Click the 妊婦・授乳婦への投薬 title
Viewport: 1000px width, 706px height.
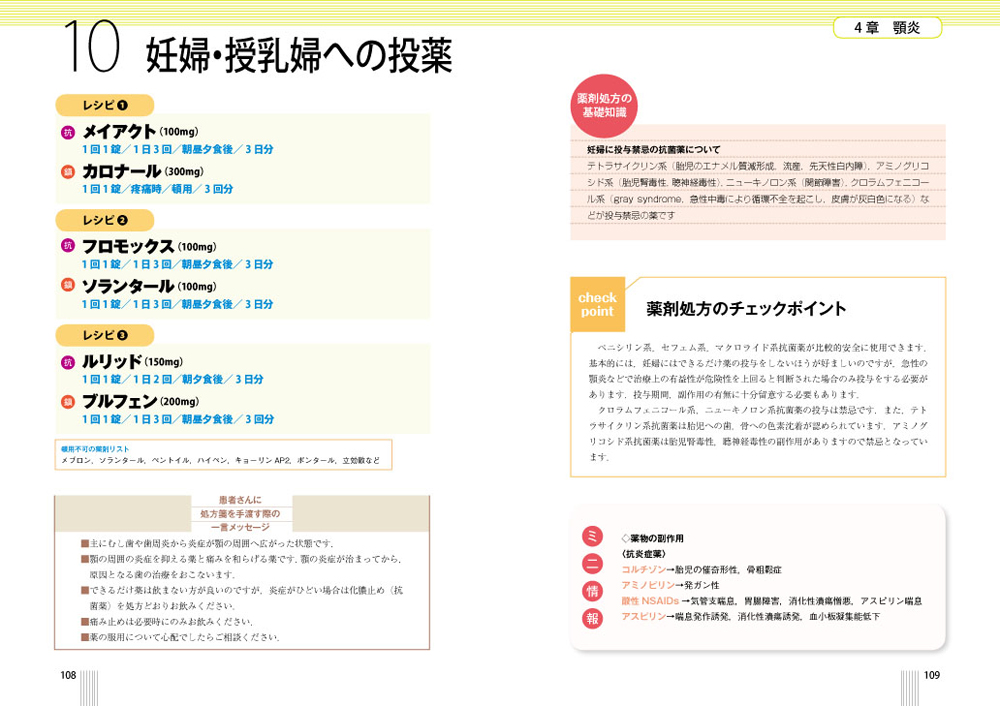[299, 56]
